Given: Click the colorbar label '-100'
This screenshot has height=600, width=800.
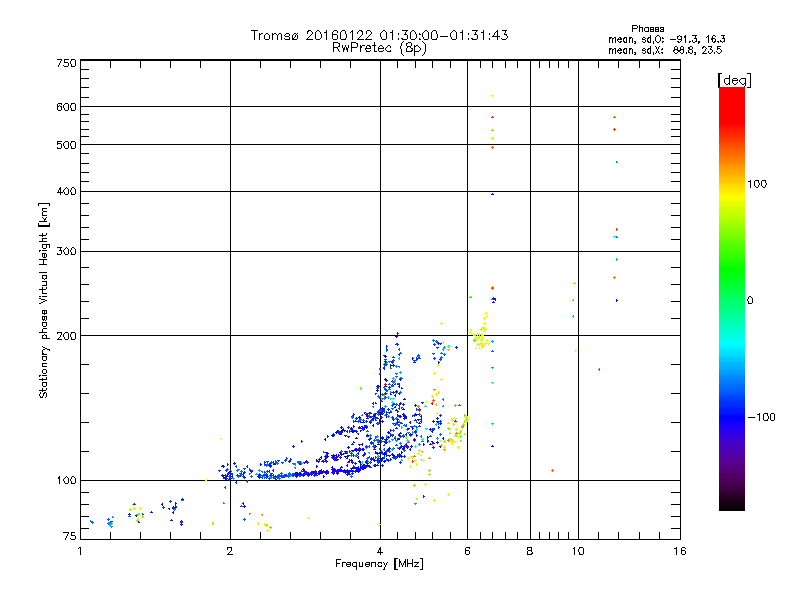Looking at the screenshot, I should tap(761, 417).
